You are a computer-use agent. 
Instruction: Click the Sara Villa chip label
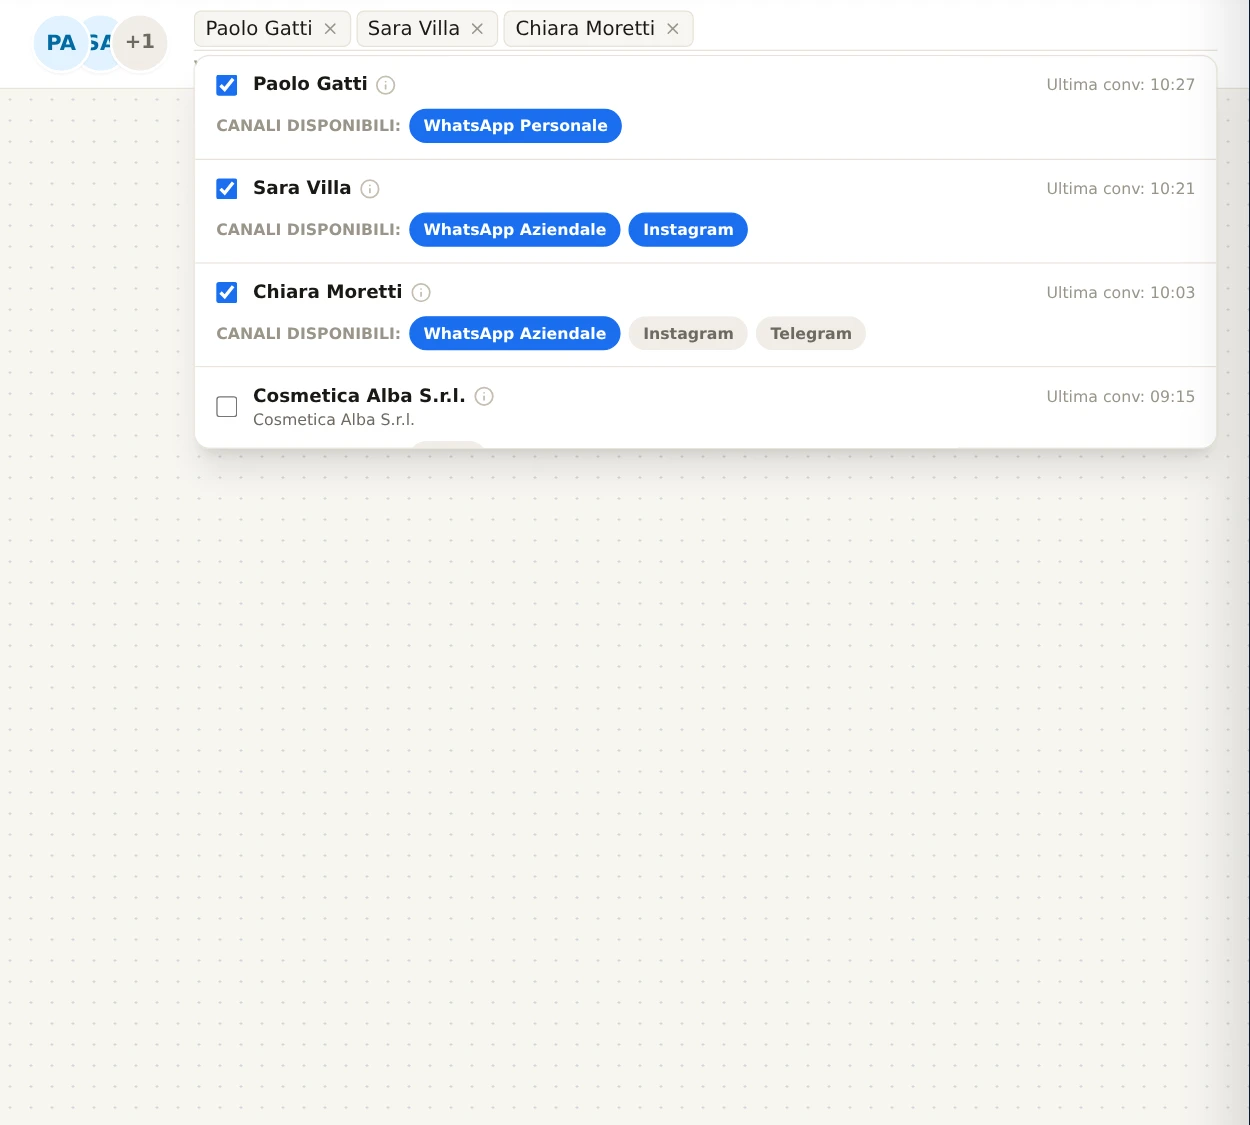pos(414,29)
